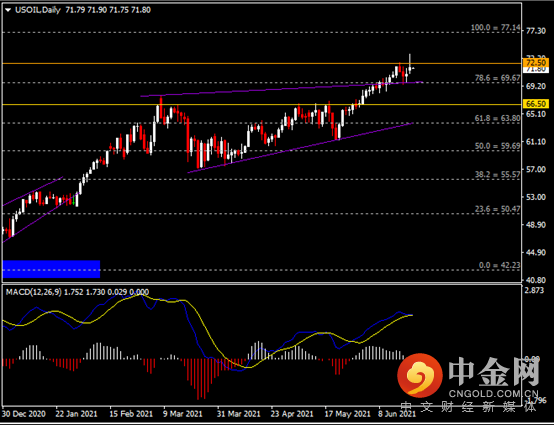This screenshot has height=425, width=554.
Task: Select the 40.80 price axis label
Action: click(536, 280)
